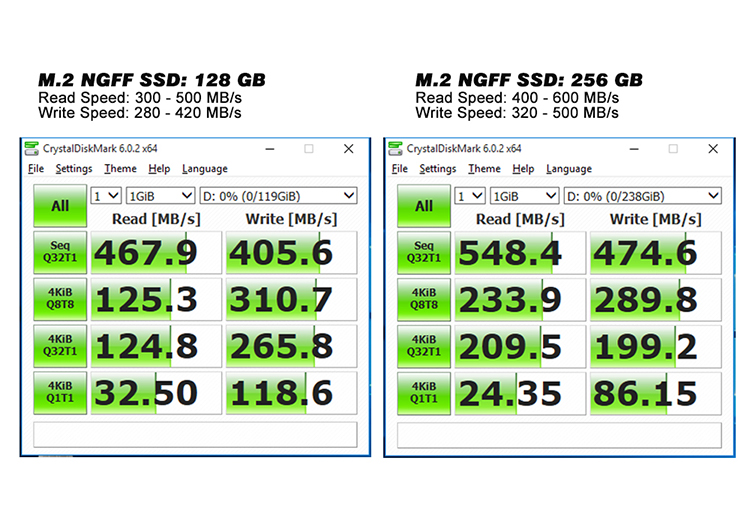Click the 32.50 read result
This screenshot has height=527, width=750.
(156, 393)
